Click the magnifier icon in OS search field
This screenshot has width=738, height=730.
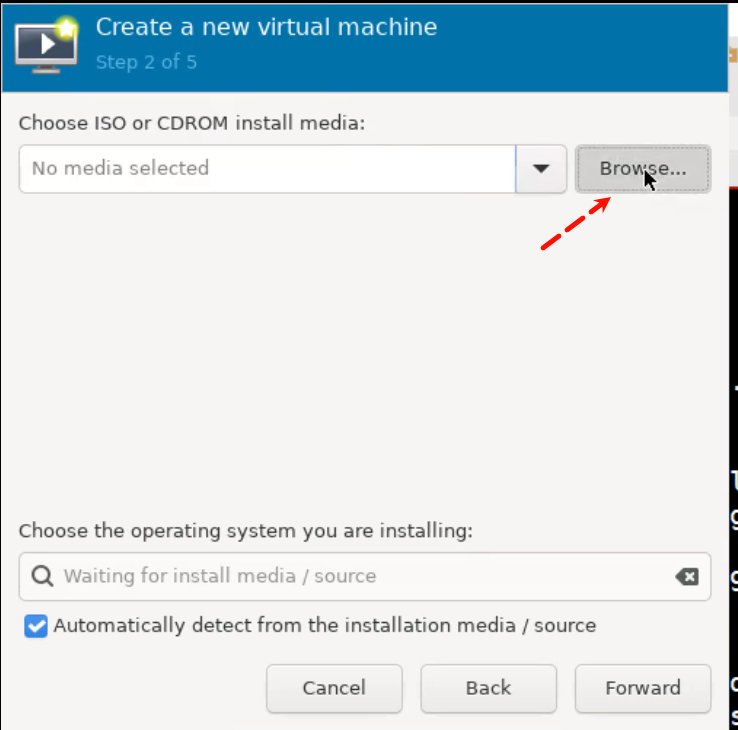pyautogui.click(x=42, y=576)
